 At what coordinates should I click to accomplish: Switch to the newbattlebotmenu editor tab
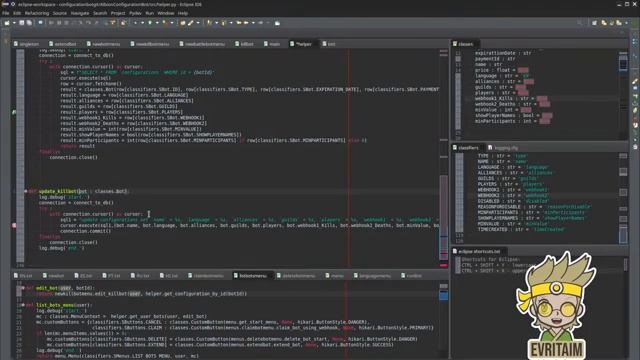coord(202,44)
